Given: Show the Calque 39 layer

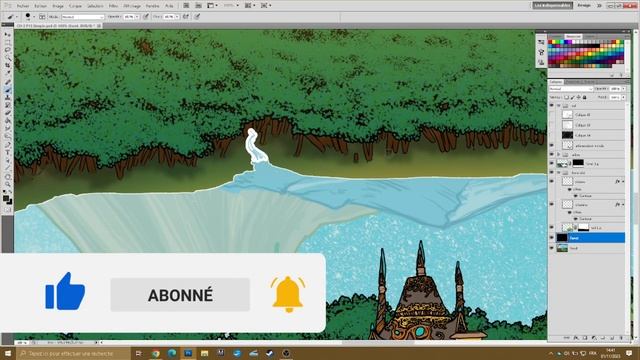Looking at the screenshot, I should click(x=552, y=125).
